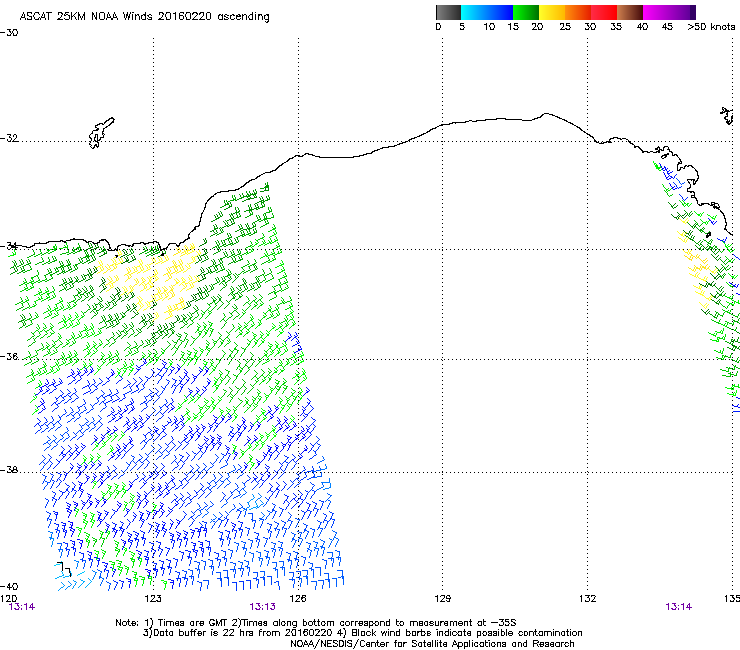Click the note "Data buffer is 22 hrs from 20160220"

tap(238, 633)
